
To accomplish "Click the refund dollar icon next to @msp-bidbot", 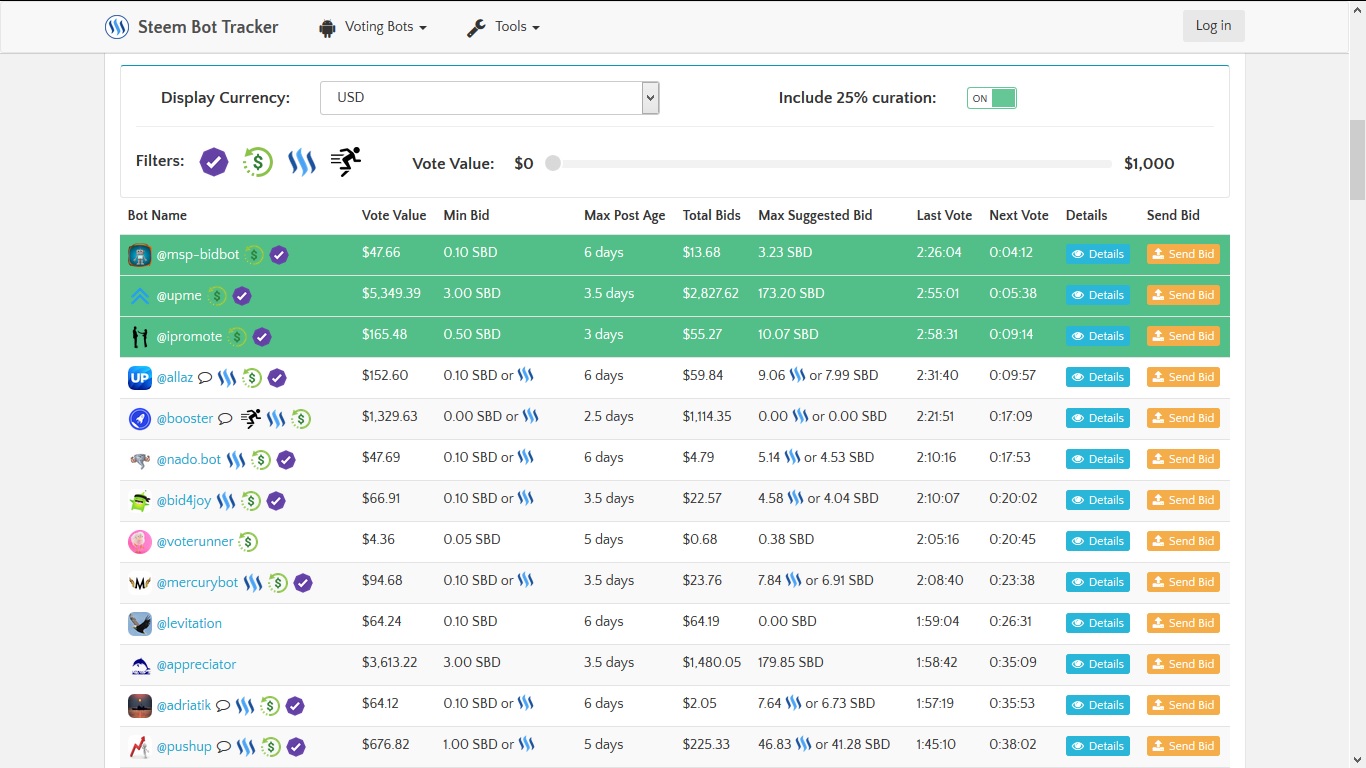I will tap(254, 255).
